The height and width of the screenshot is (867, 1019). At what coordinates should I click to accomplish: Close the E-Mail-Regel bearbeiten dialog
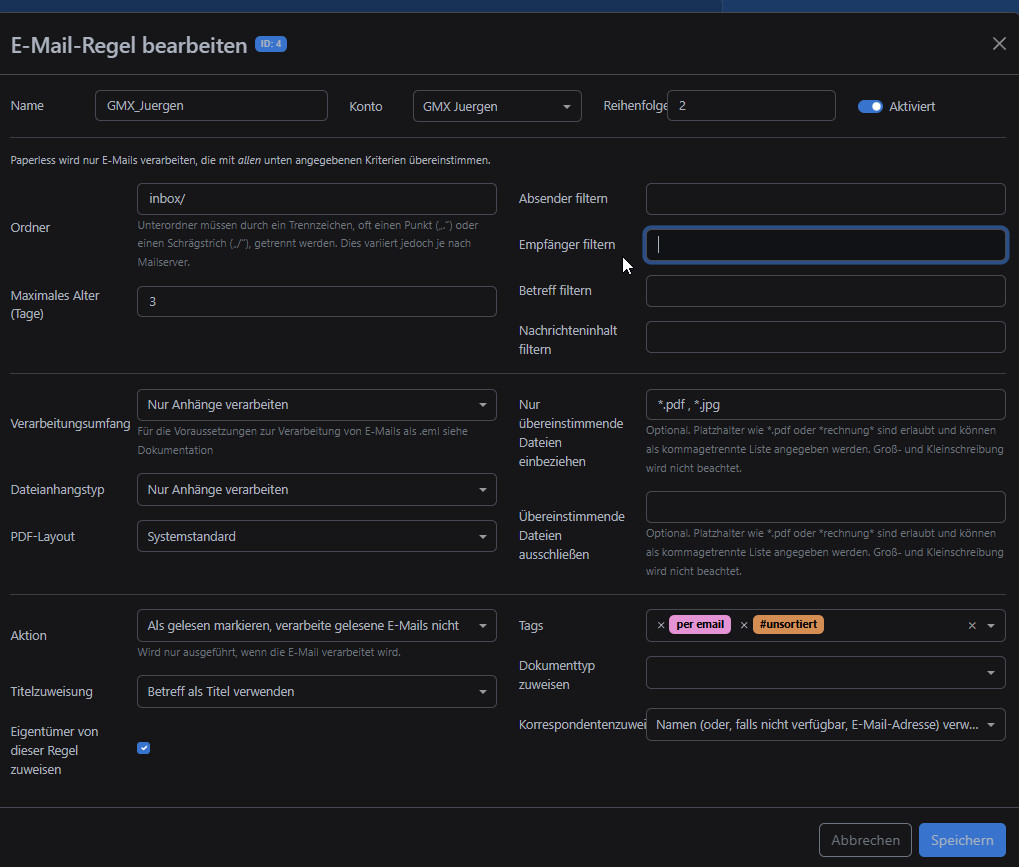click(x=998, y=44)
